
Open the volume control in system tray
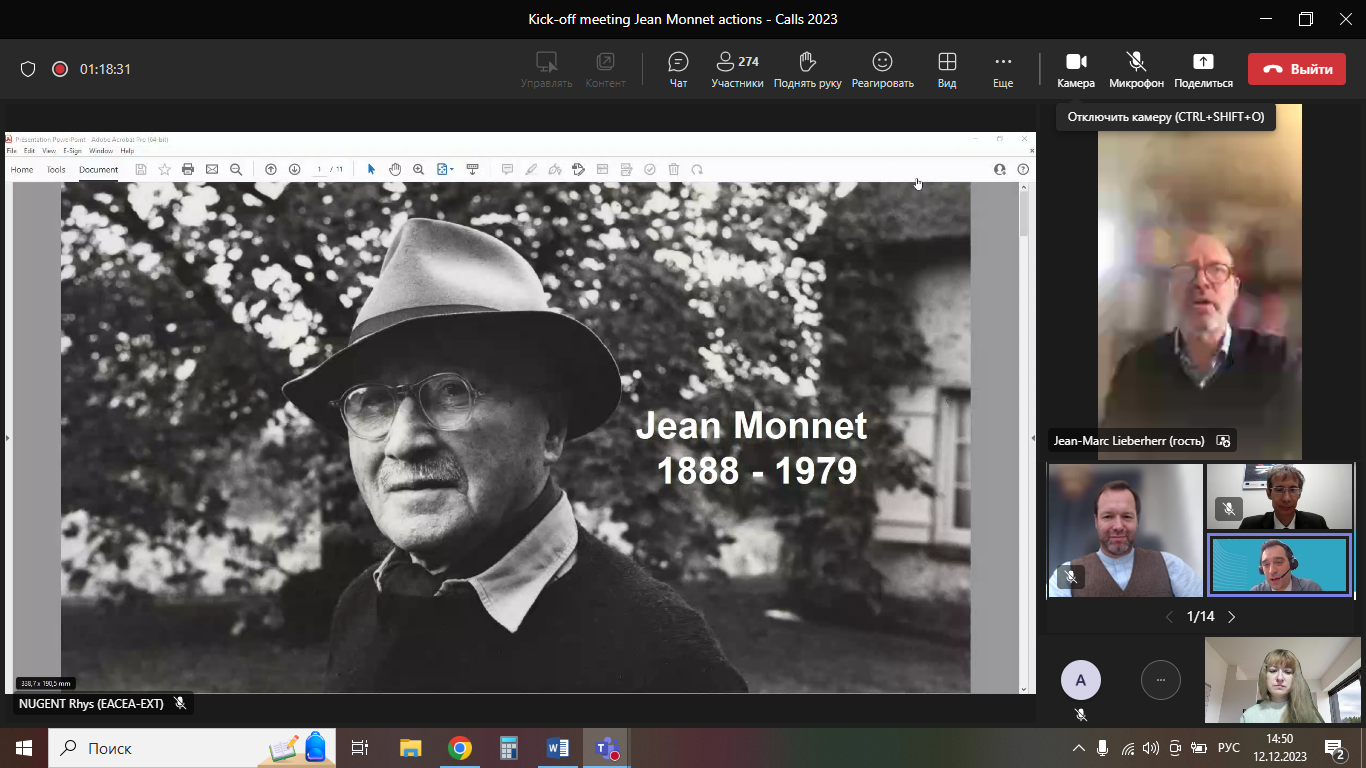point(1150,748)
